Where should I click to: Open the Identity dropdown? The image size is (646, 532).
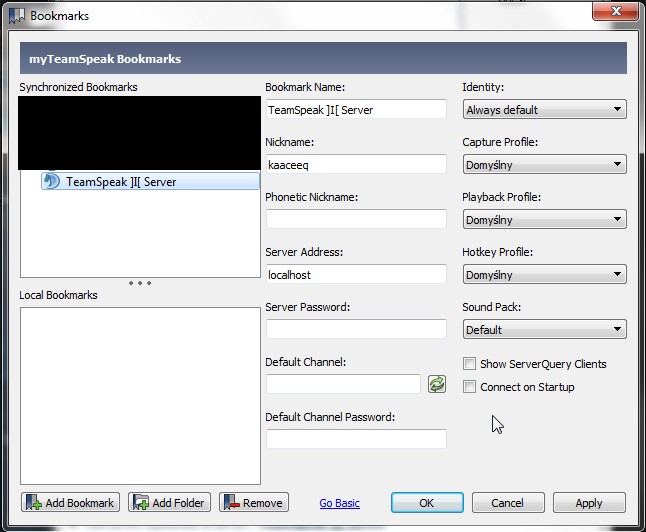pyautogui.click(x=545, y=110)
